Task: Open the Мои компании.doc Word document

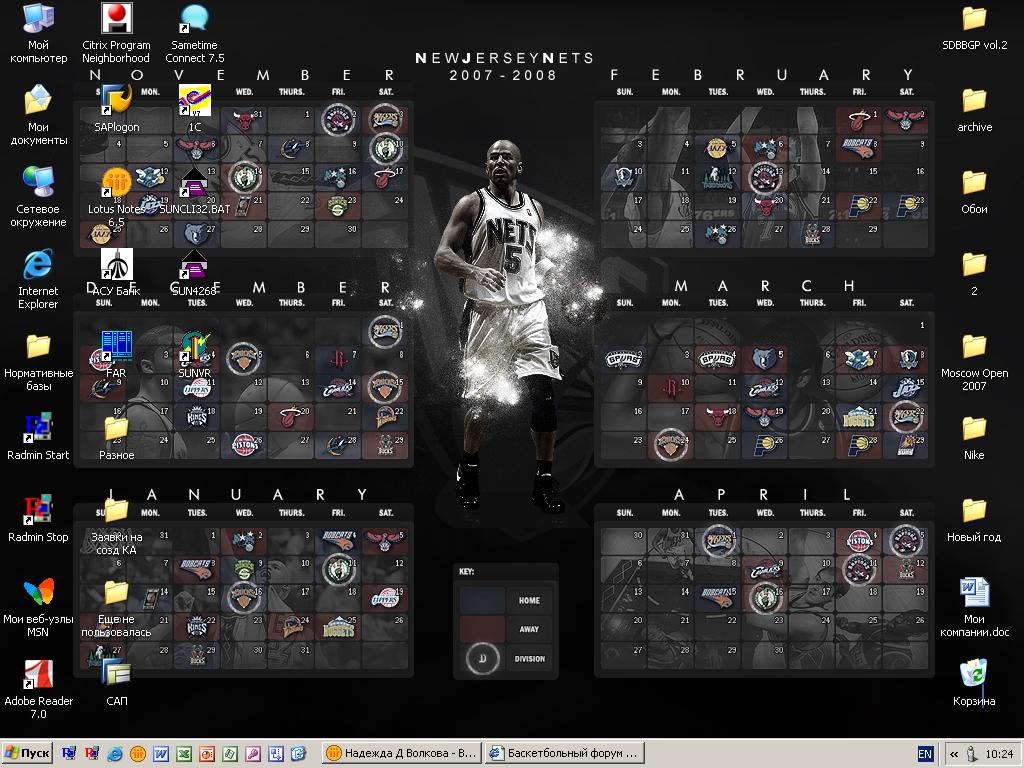Action: [974, 607]
